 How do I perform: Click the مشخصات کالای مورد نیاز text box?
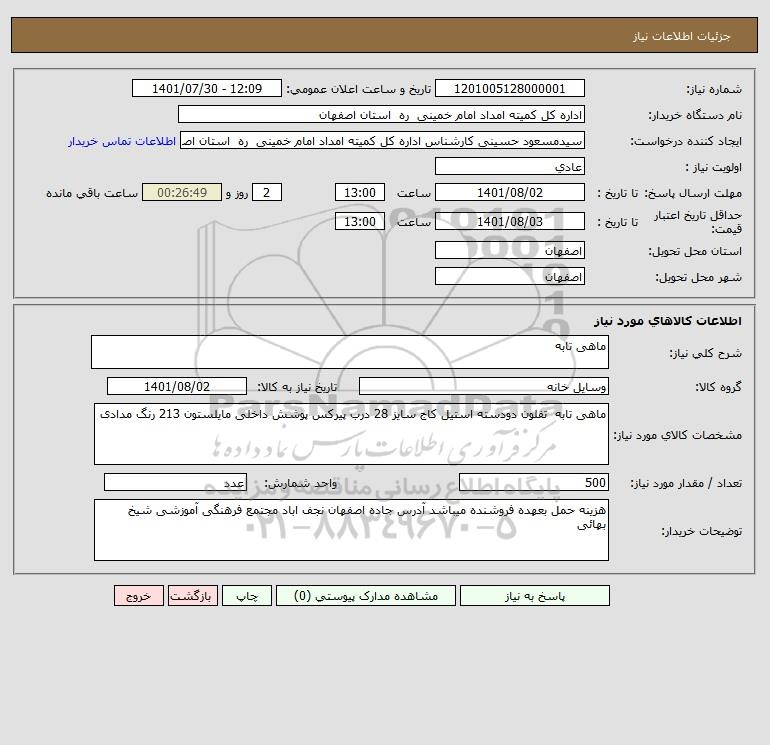tap(351, 434)
